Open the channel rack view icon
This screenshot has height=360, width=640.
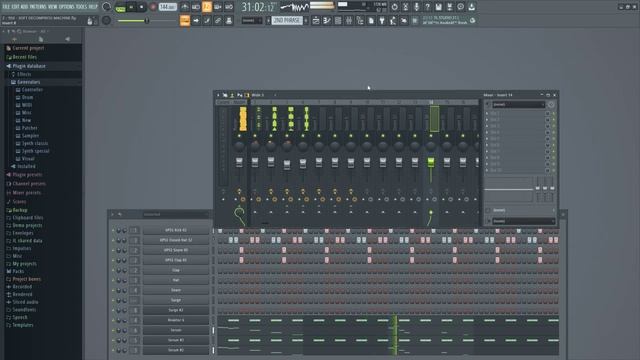[x=338, y=20]
